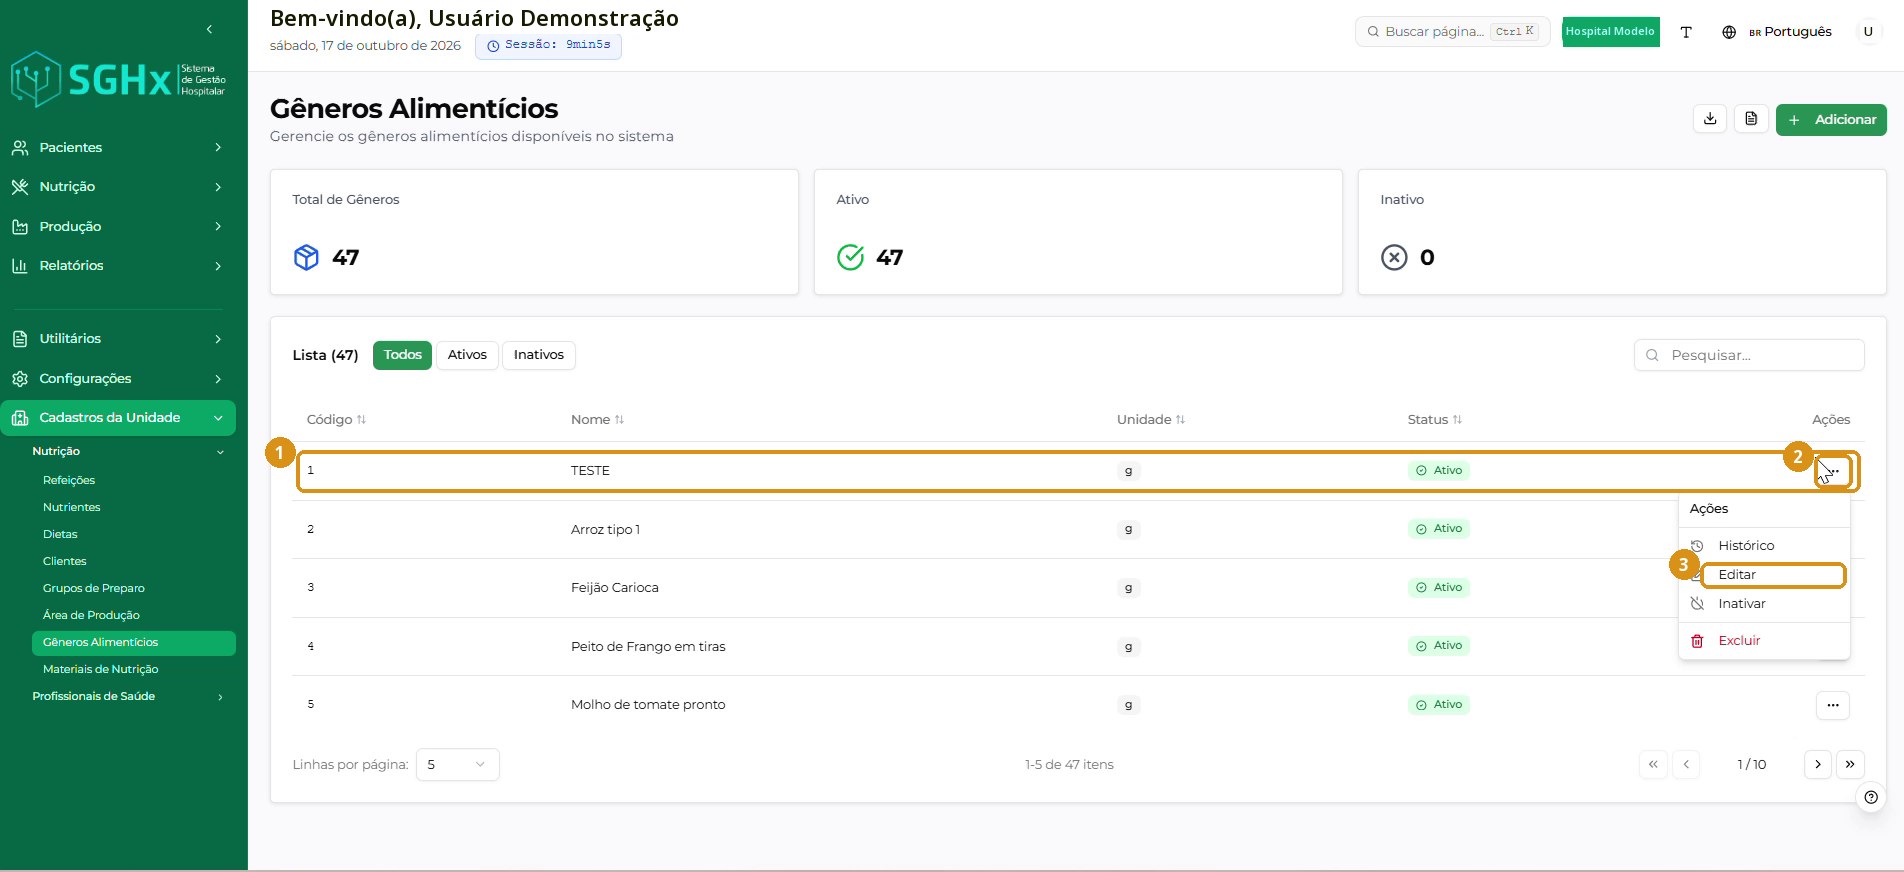The width and height of the screenshot is (1904, 872).
Task: Click the font size T icon
Action: tap(1686, 32)
